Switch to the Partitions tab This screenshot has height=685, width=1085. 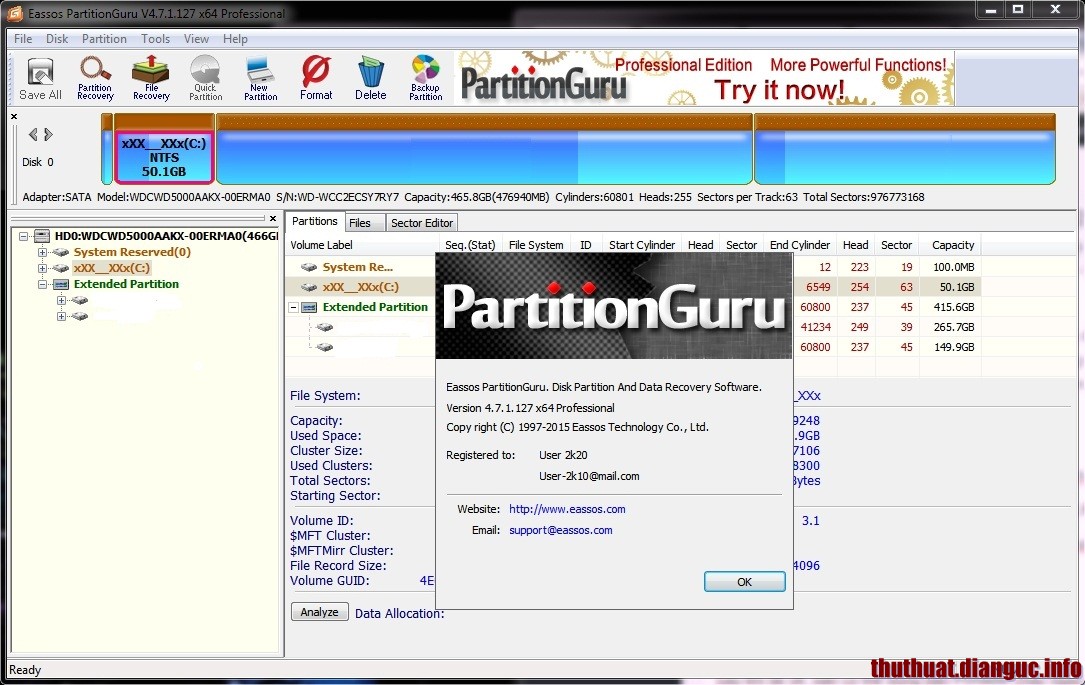pos(314,221)
